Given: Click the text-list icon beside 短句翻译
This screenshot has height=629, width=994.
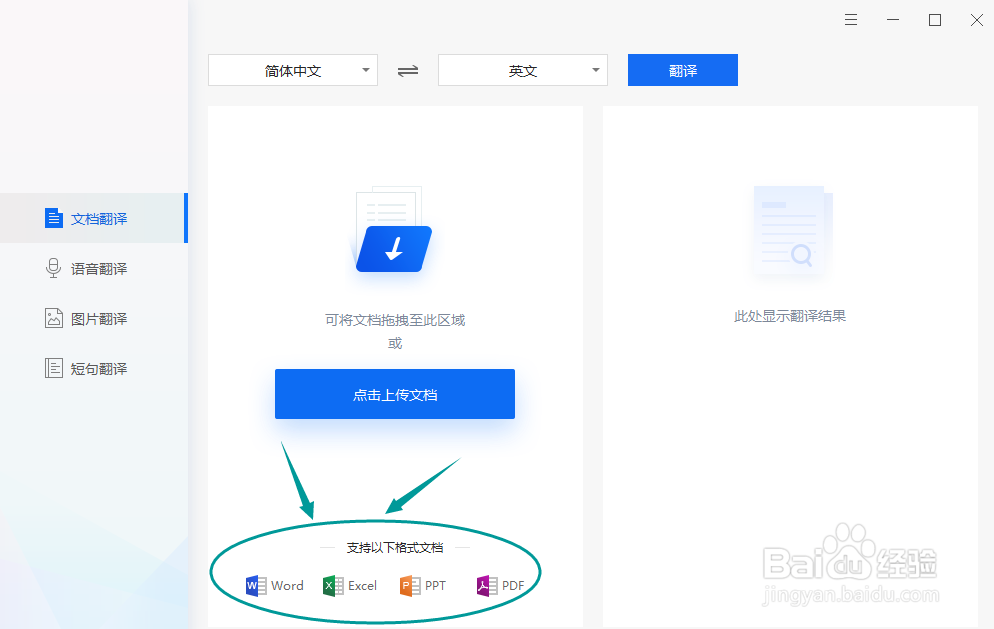Looking at the screenshot, I should [54, 368].
